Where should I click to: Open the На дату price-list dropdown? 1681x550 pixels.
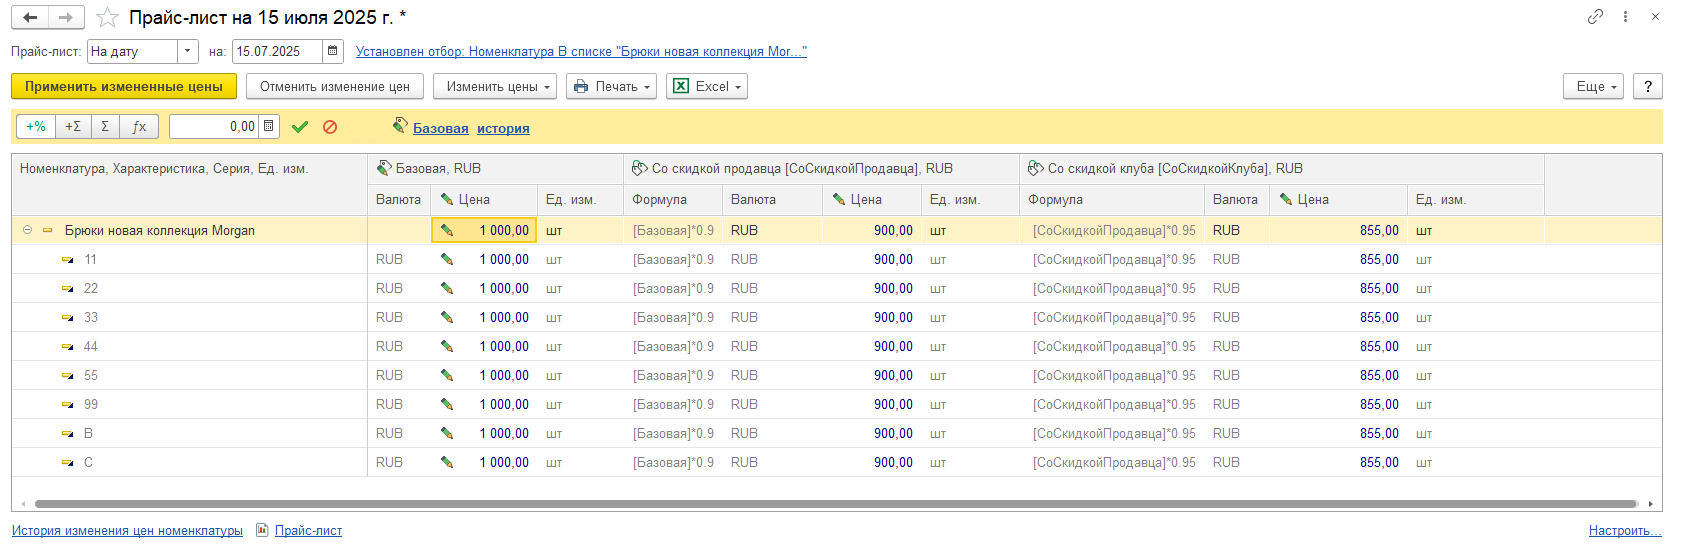tap(187, 51)
